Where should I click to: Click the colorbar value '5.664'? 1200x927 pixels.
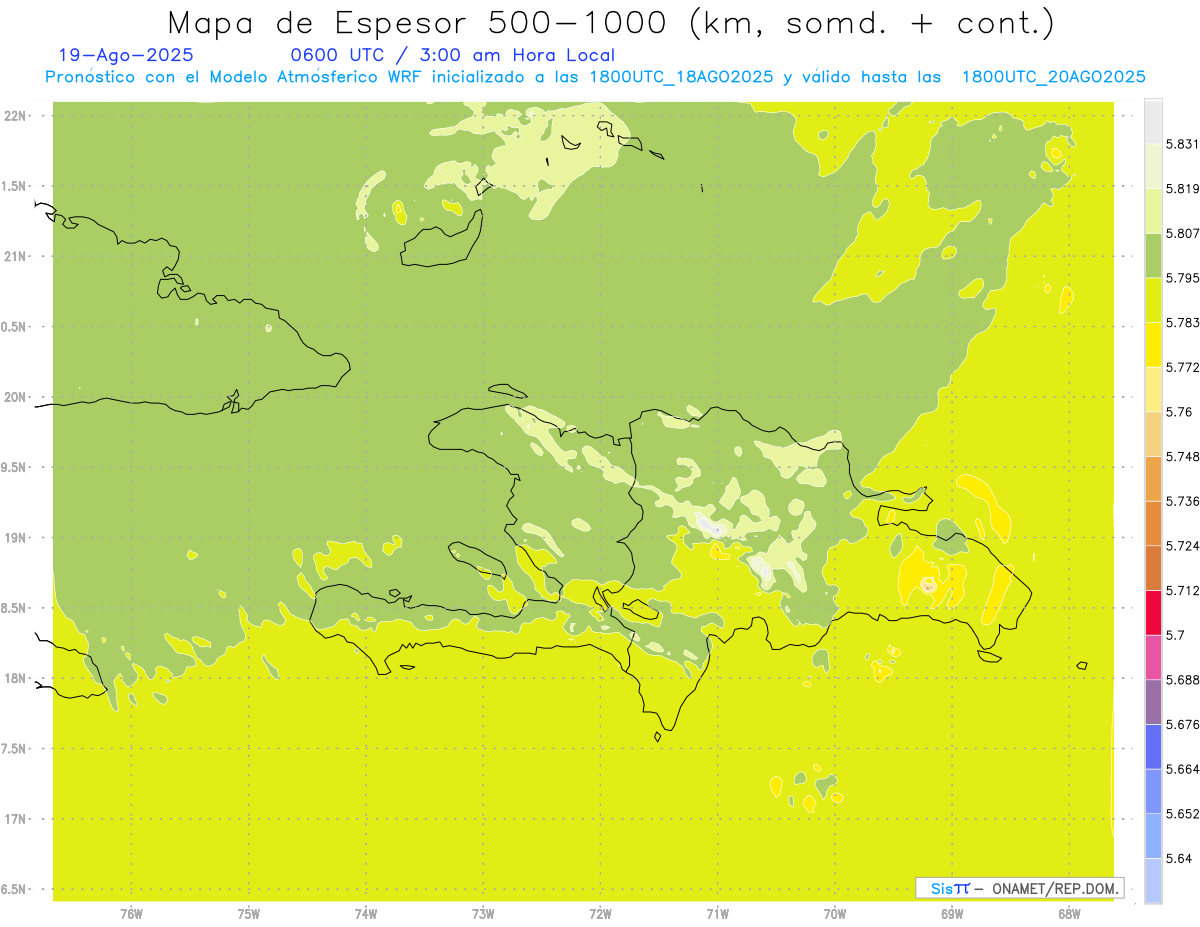1182,769
